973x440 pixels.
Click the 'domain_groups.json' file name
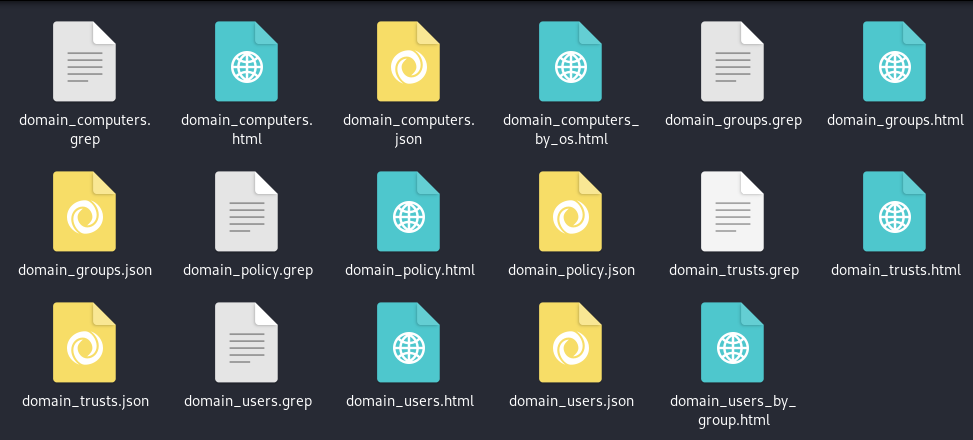(85, 271)
